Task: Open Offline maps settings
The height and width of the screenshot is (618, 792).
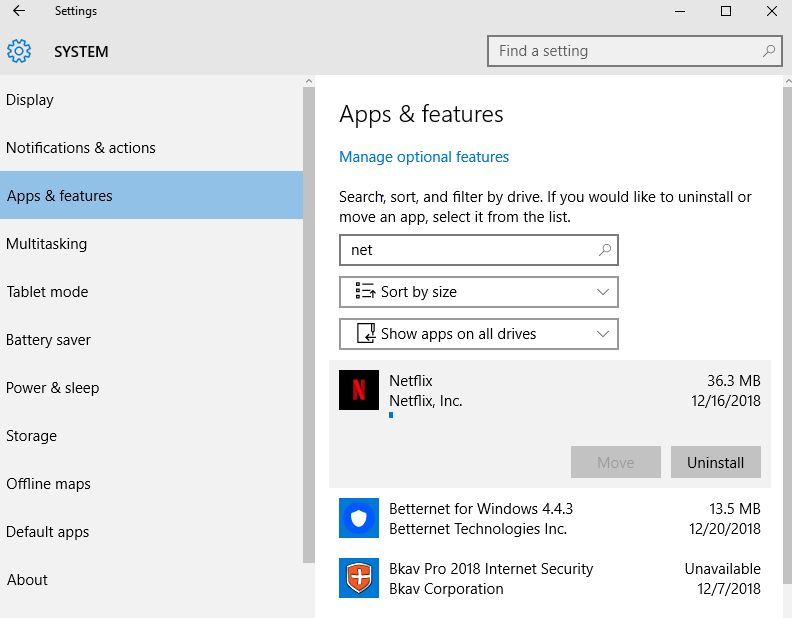Action: [152, 483]
